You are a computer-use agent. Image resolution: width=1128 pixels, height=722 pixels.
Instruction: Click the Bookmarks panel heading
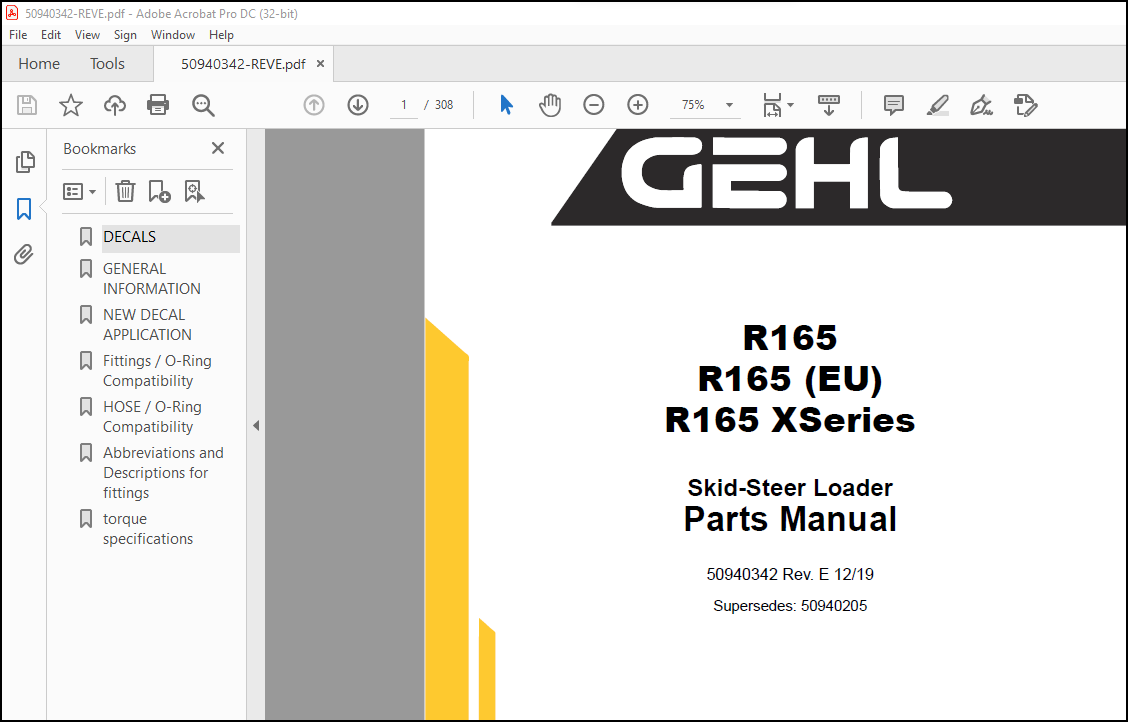point(99,149)
